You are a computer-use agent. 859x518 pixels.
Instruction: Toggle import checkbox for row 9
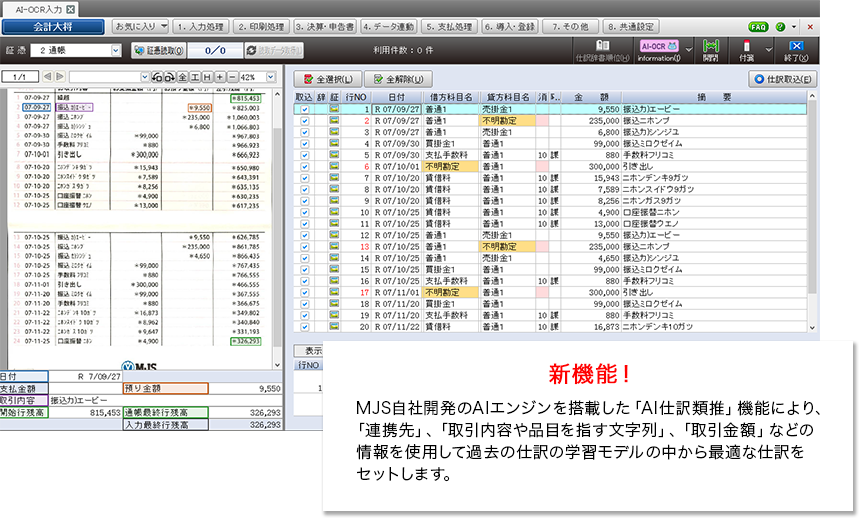coord(305,201)
